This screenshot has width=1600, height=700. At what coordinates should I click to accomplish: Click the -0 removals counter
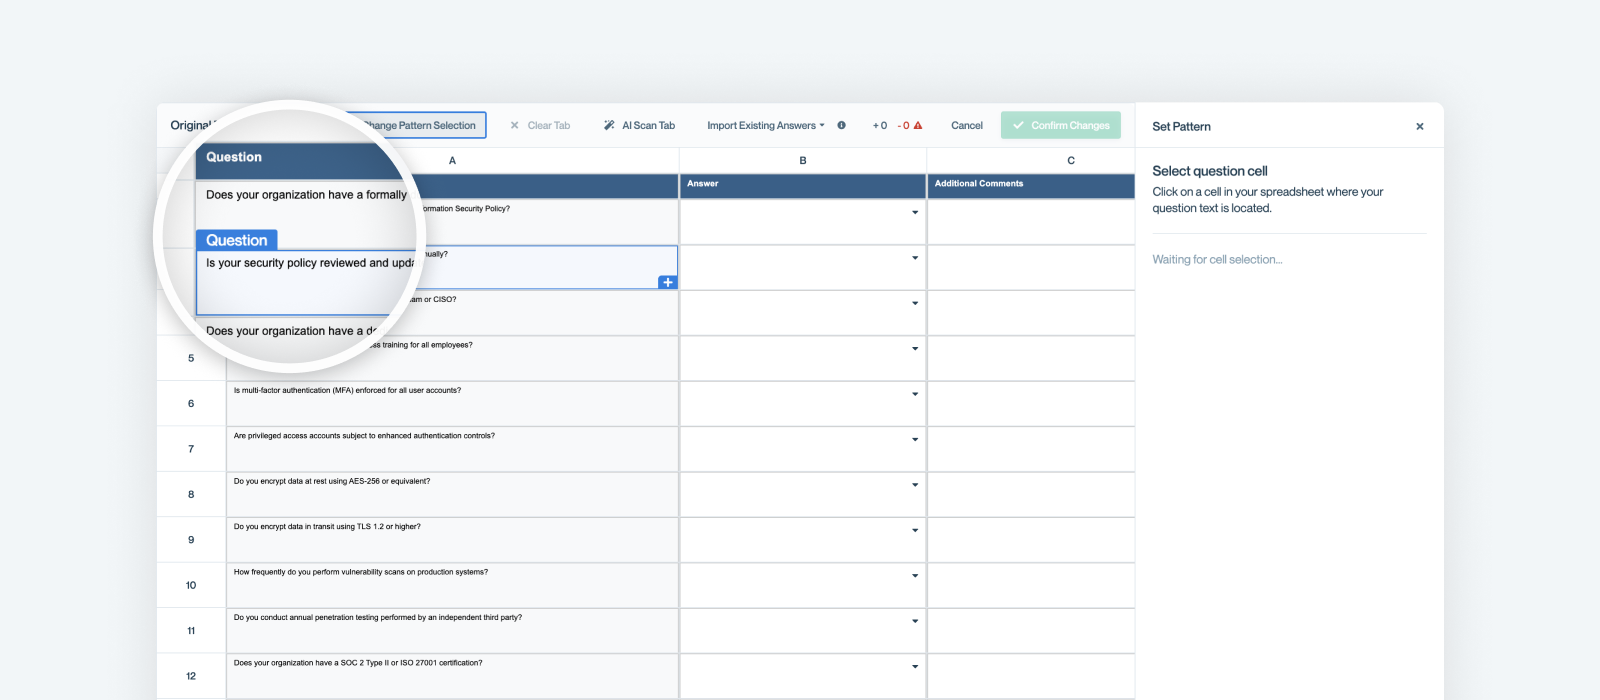(903, 126)
